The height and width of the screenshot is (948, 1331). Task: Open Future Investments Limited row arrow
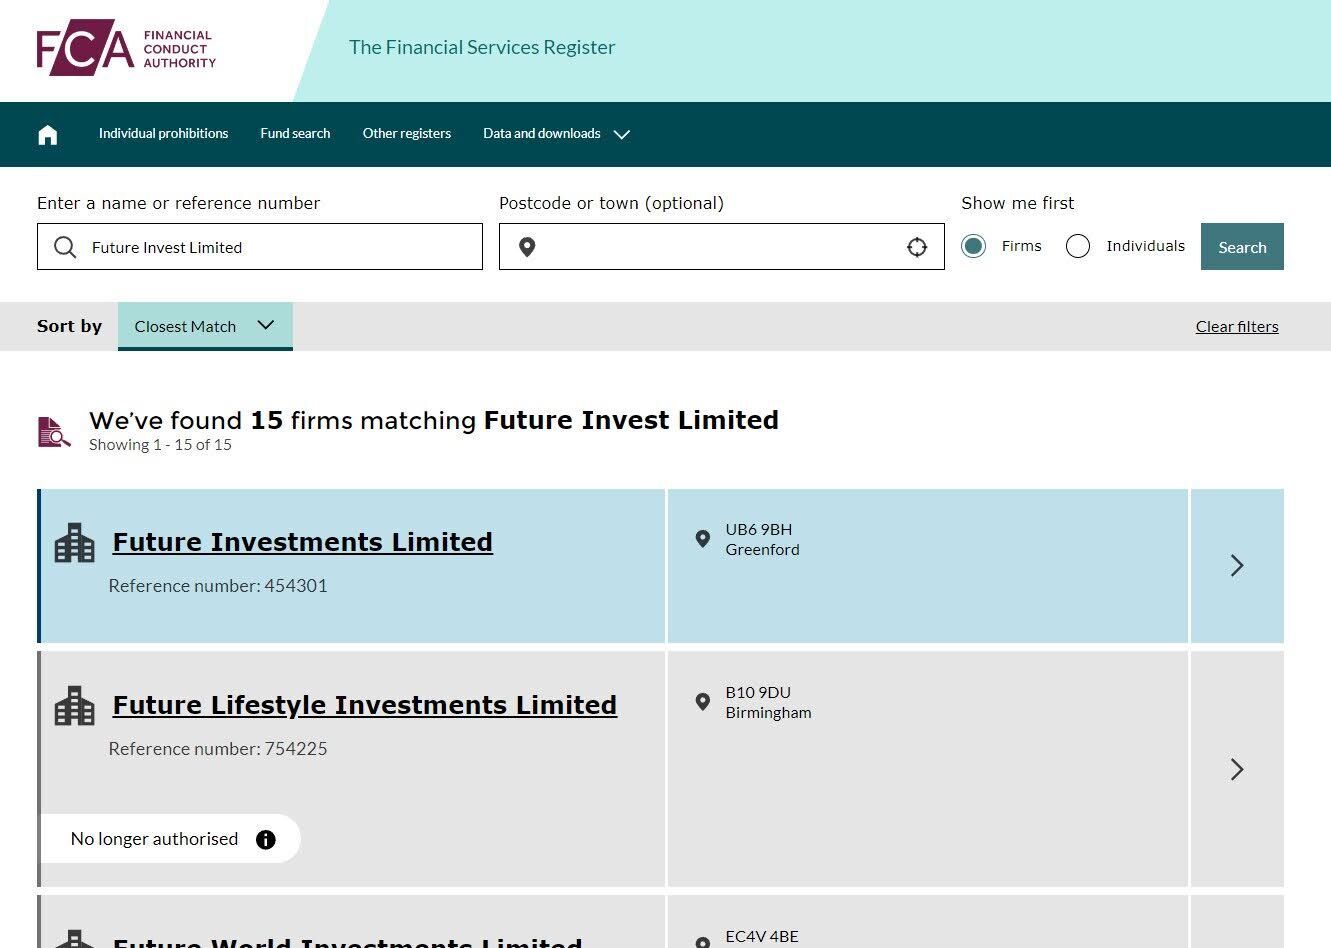click(x=1237, y=566)
